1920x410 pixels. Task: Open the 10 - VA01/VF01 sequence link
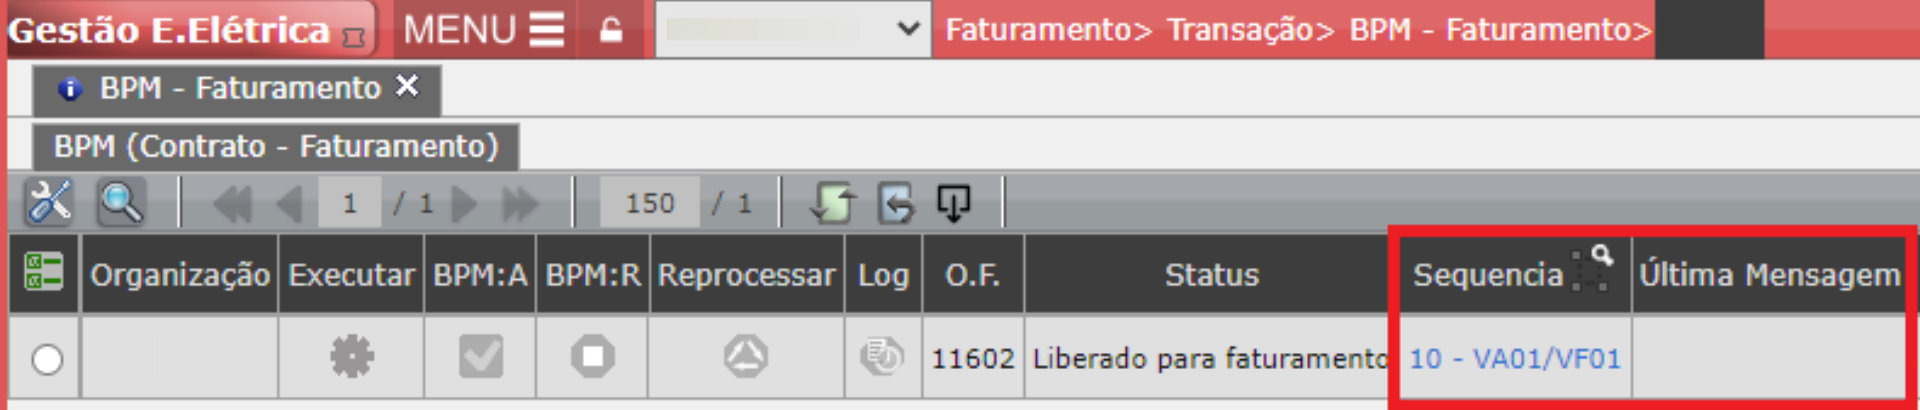[1515, 359]
